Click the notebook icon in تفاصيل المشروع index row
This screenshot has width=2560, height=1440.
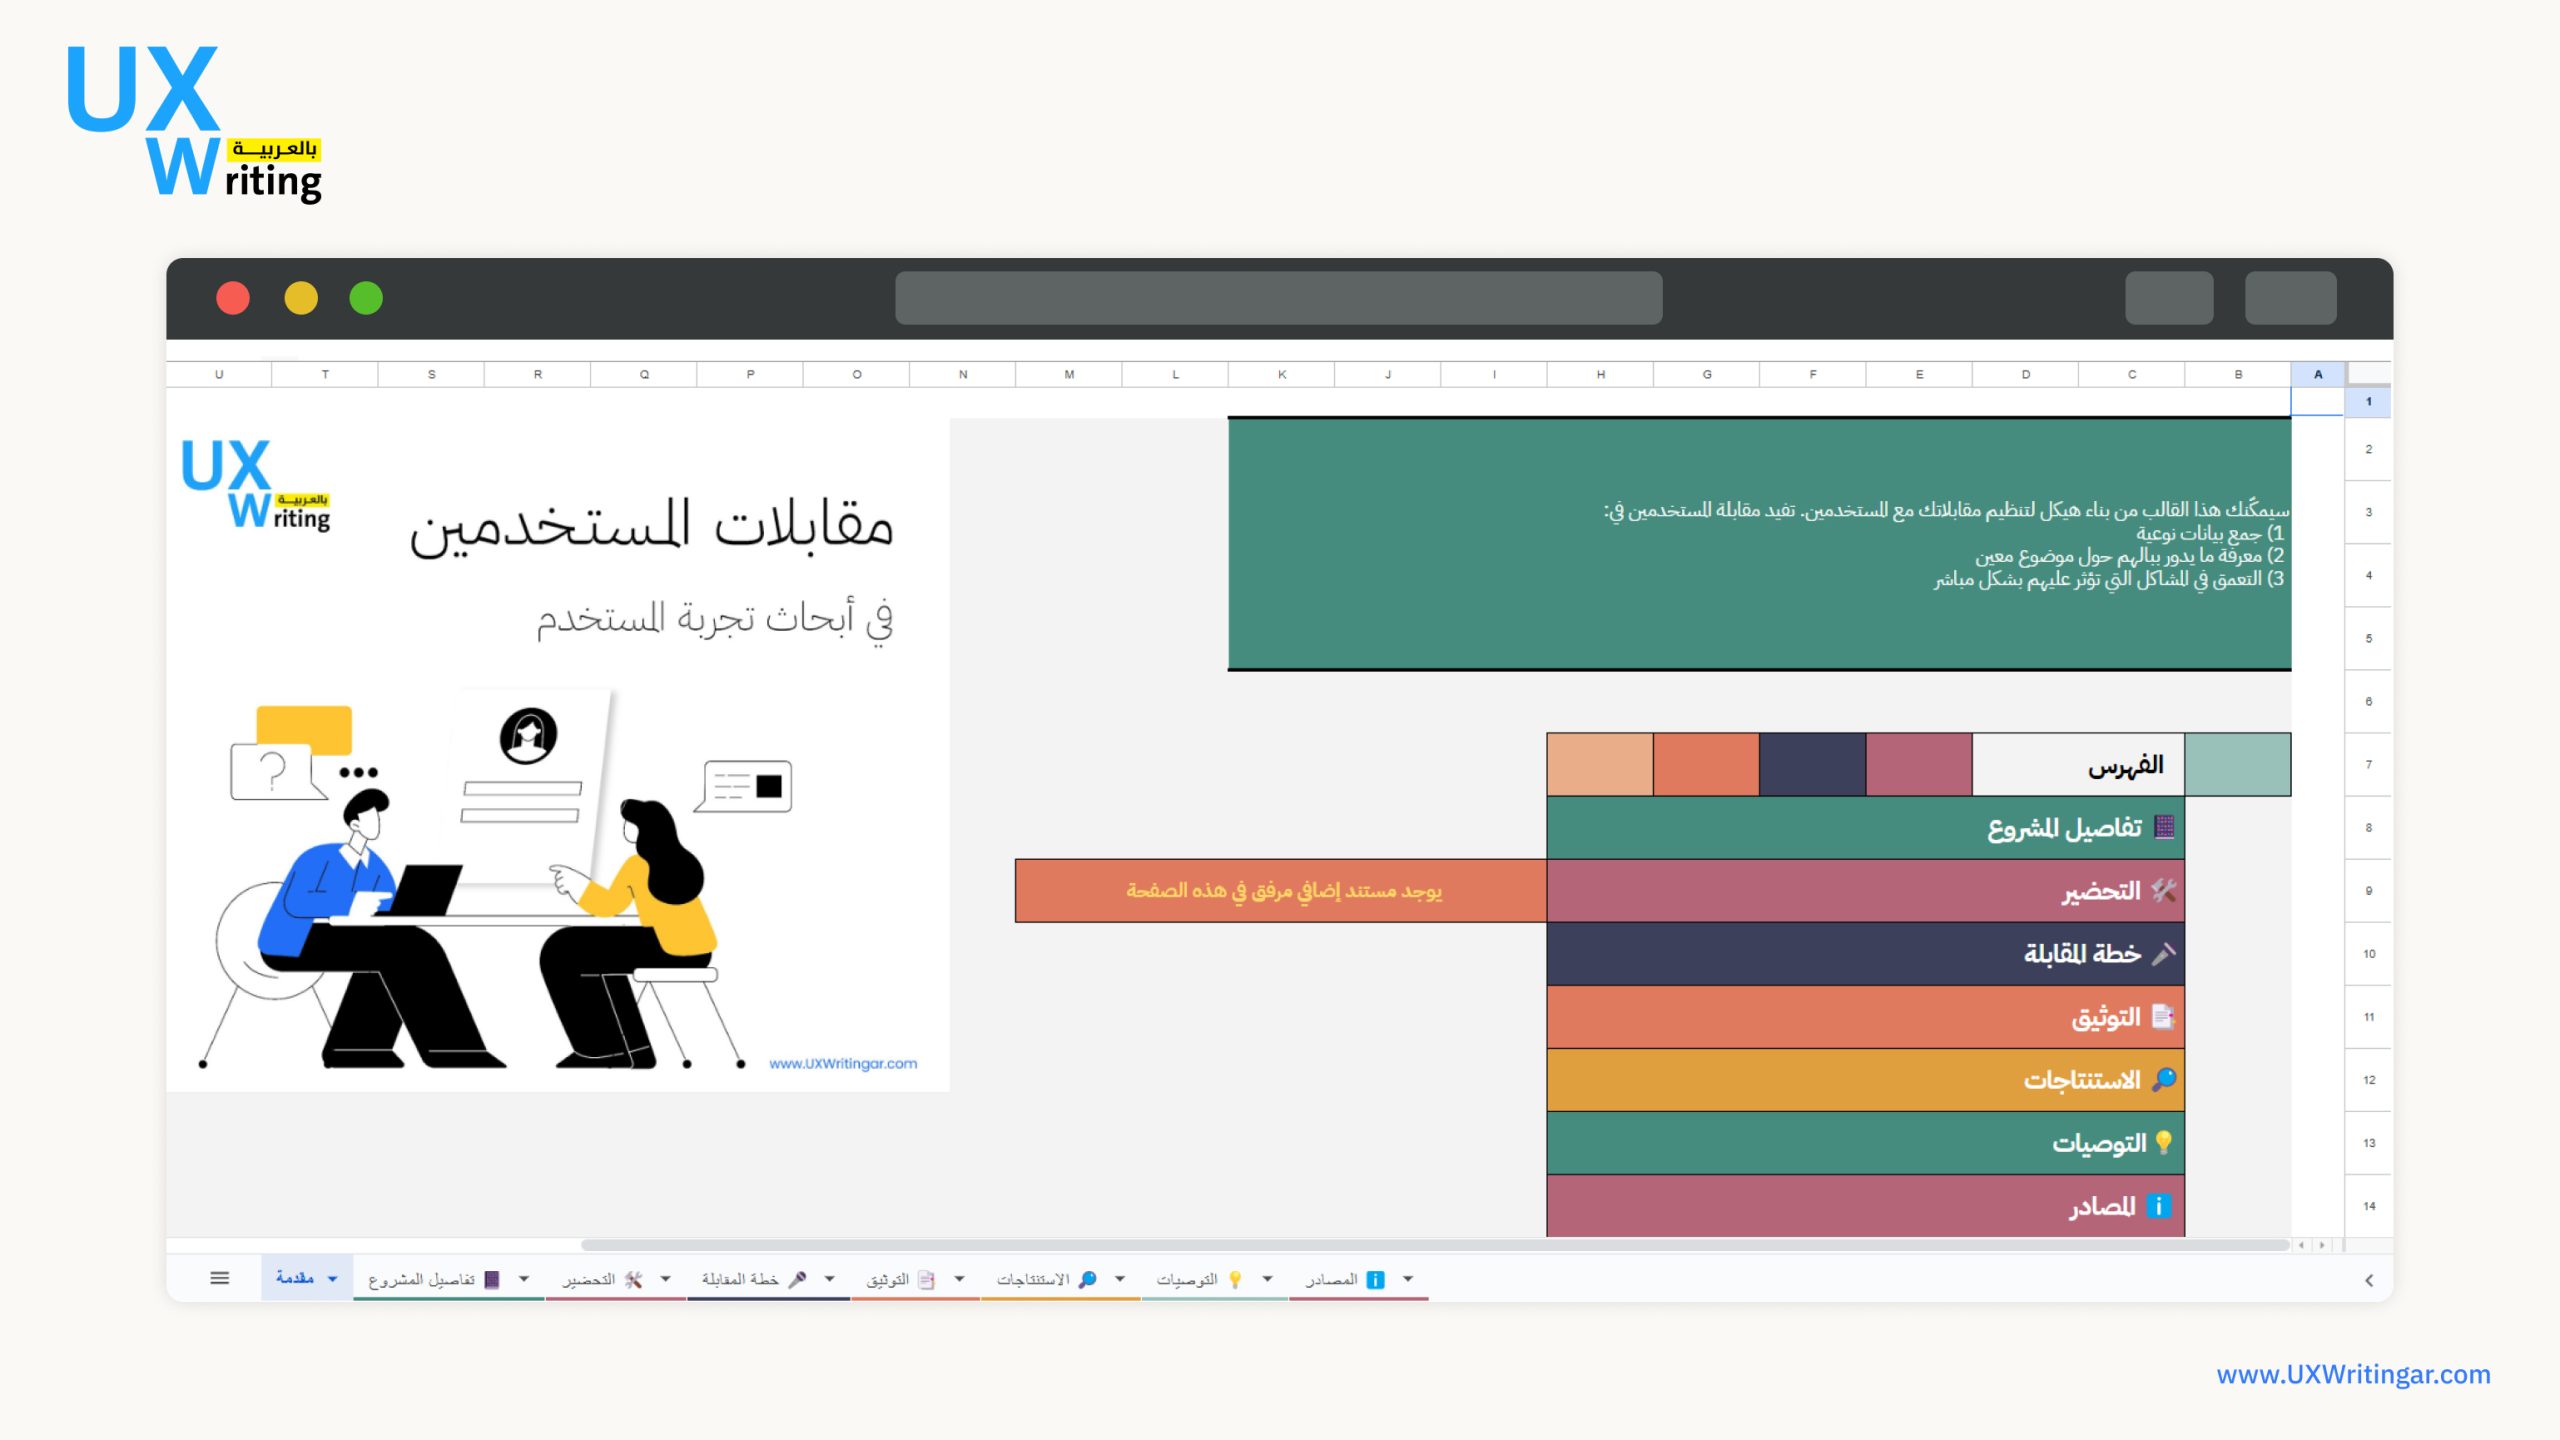2165,827
